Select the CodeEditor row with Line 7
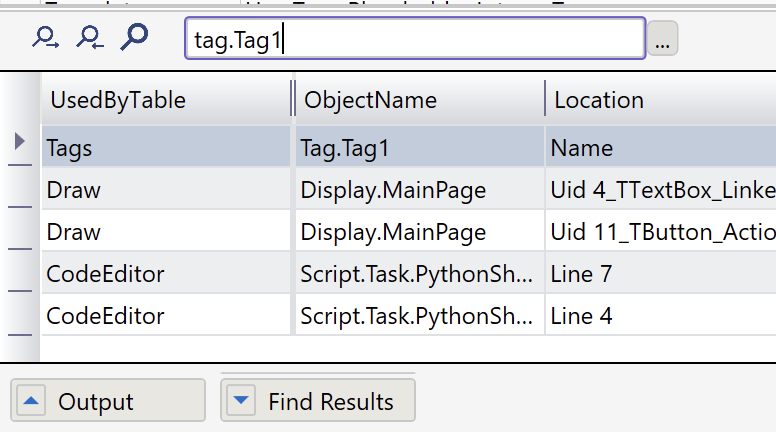Screen dimensions: 776x432 [x=165, y=274]
